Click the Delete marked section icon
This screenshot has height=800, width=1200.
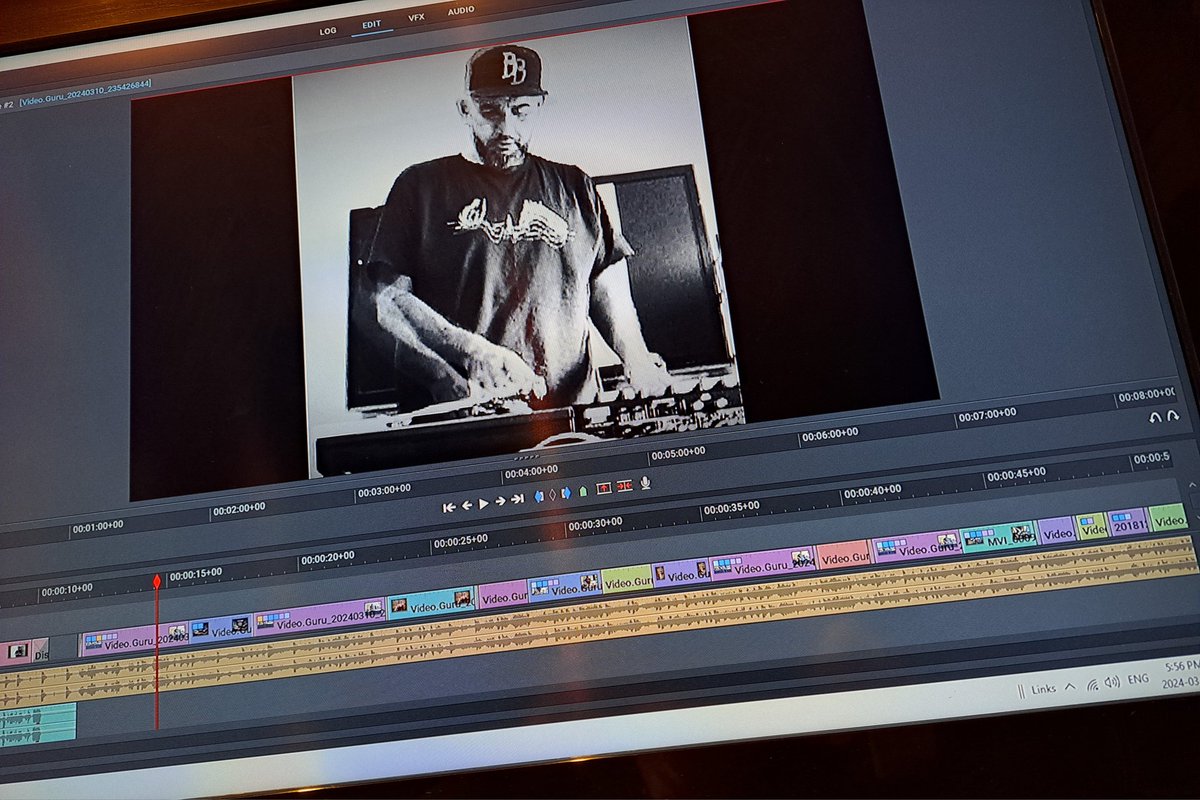(625, 486)
